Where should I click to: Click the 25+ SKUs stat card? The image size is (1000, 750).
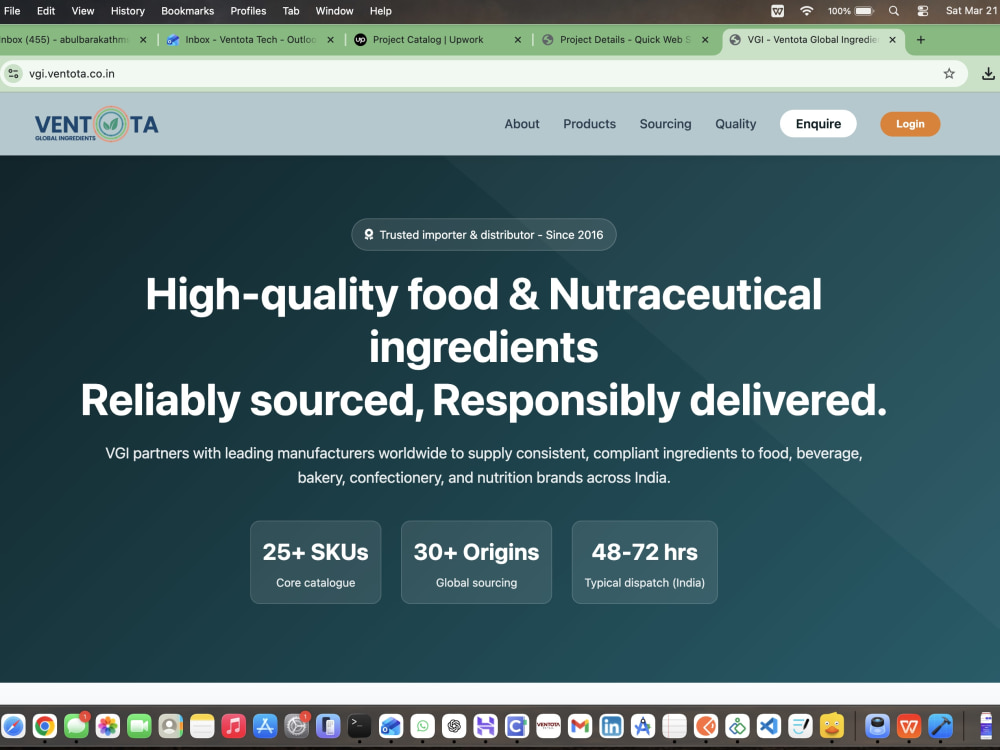(x=316, y=562)
